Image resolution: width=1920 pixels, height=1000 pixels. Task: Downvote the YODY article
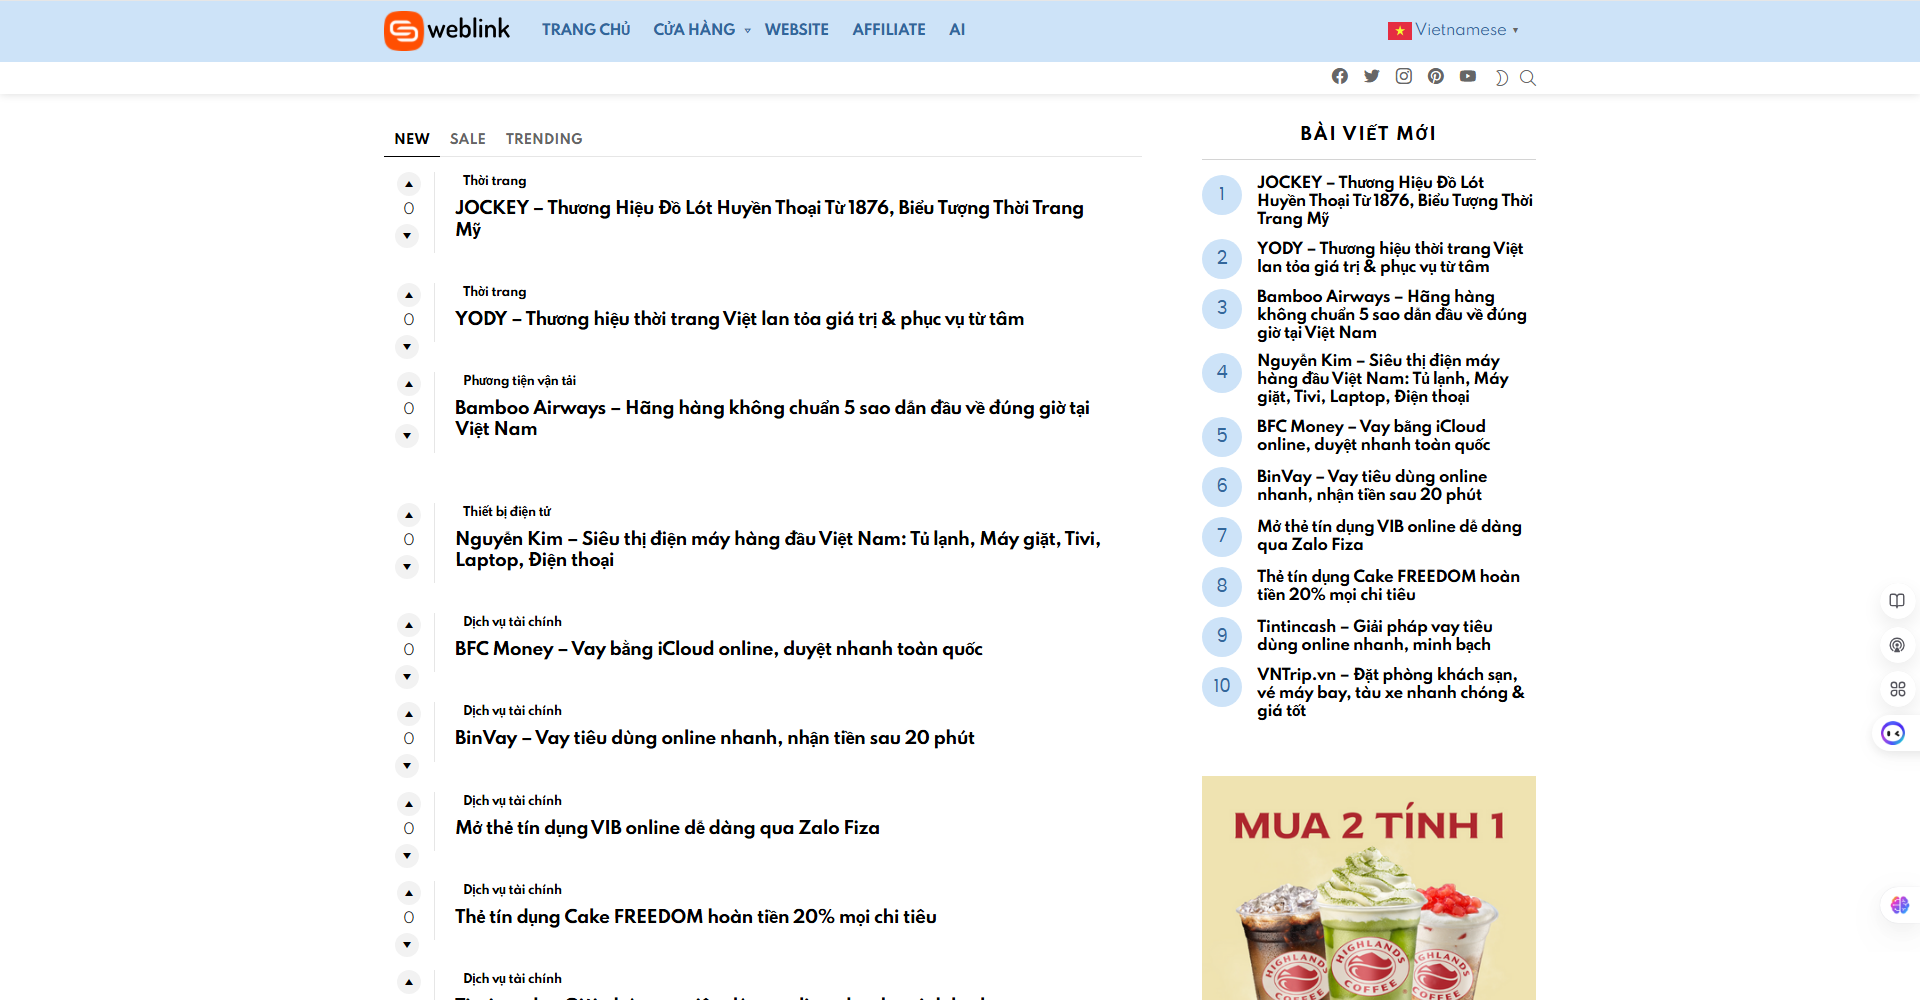407,347
